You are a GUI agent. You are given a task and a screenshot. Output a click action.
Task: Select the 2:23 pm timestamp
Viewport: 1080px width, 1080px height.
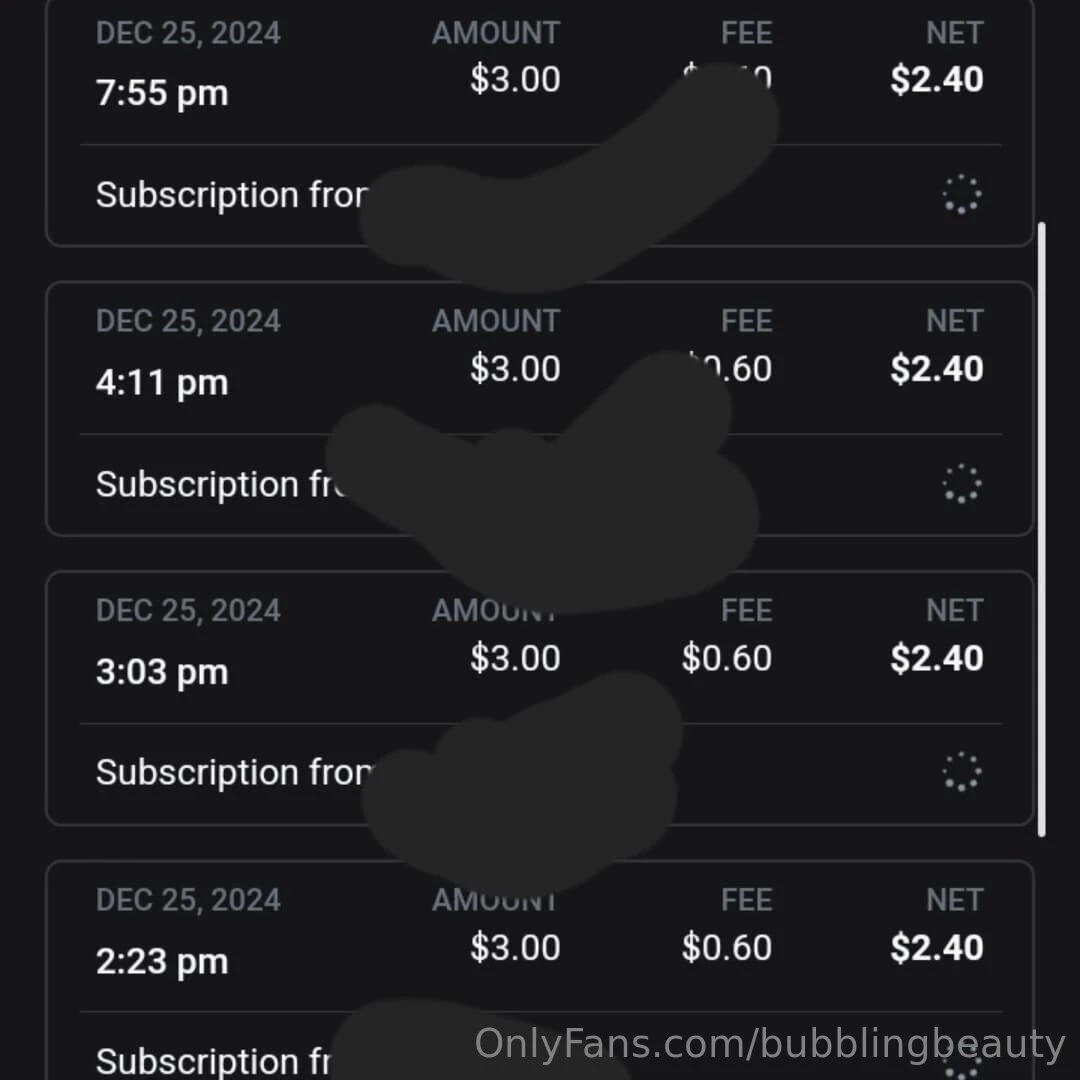tap(162, 961)
